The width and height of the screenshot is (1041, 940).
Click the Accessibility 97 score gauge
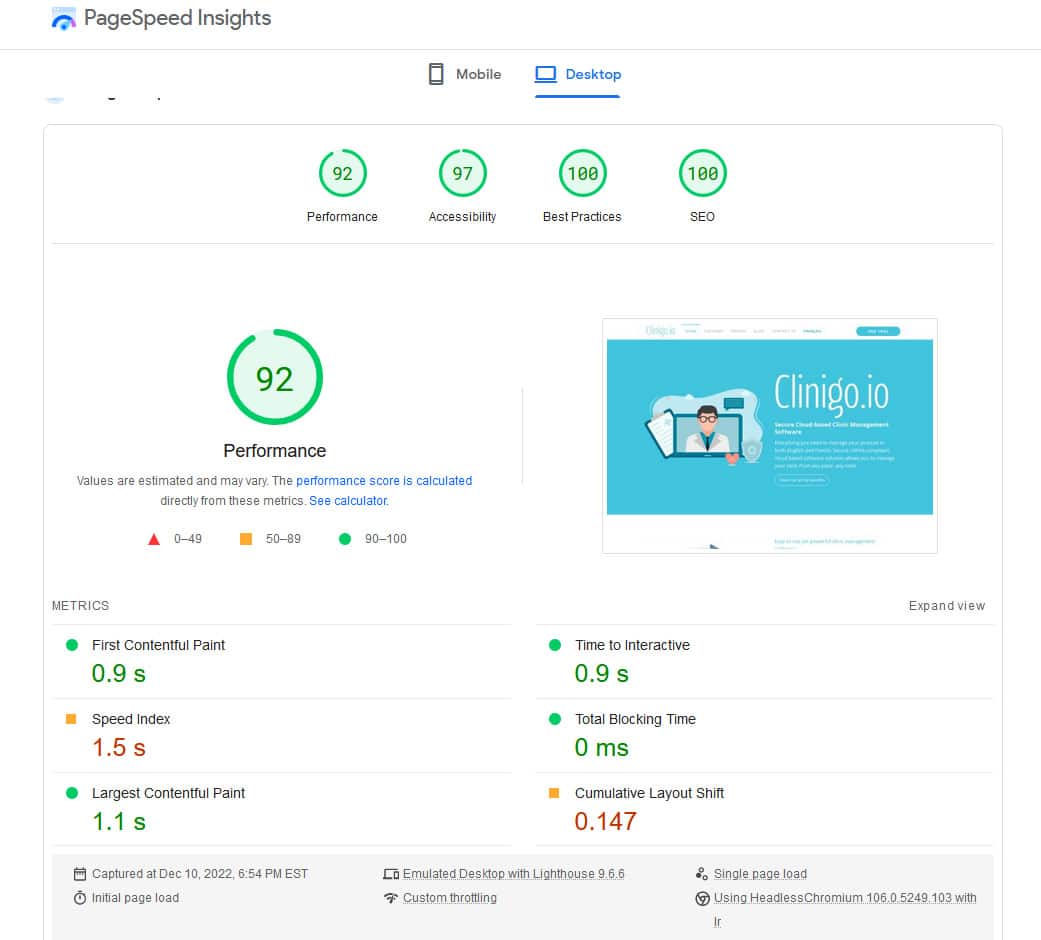pyautogui.click(x=462, y=174)
